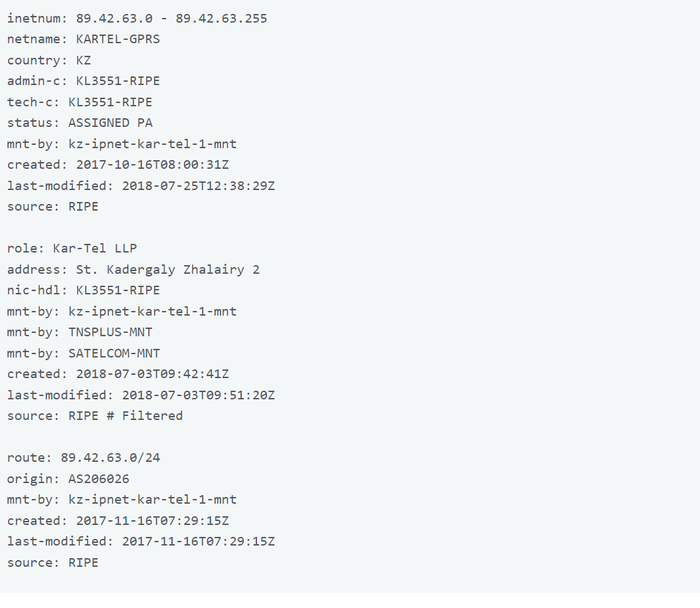Click the country KZ line

point(49,60)
